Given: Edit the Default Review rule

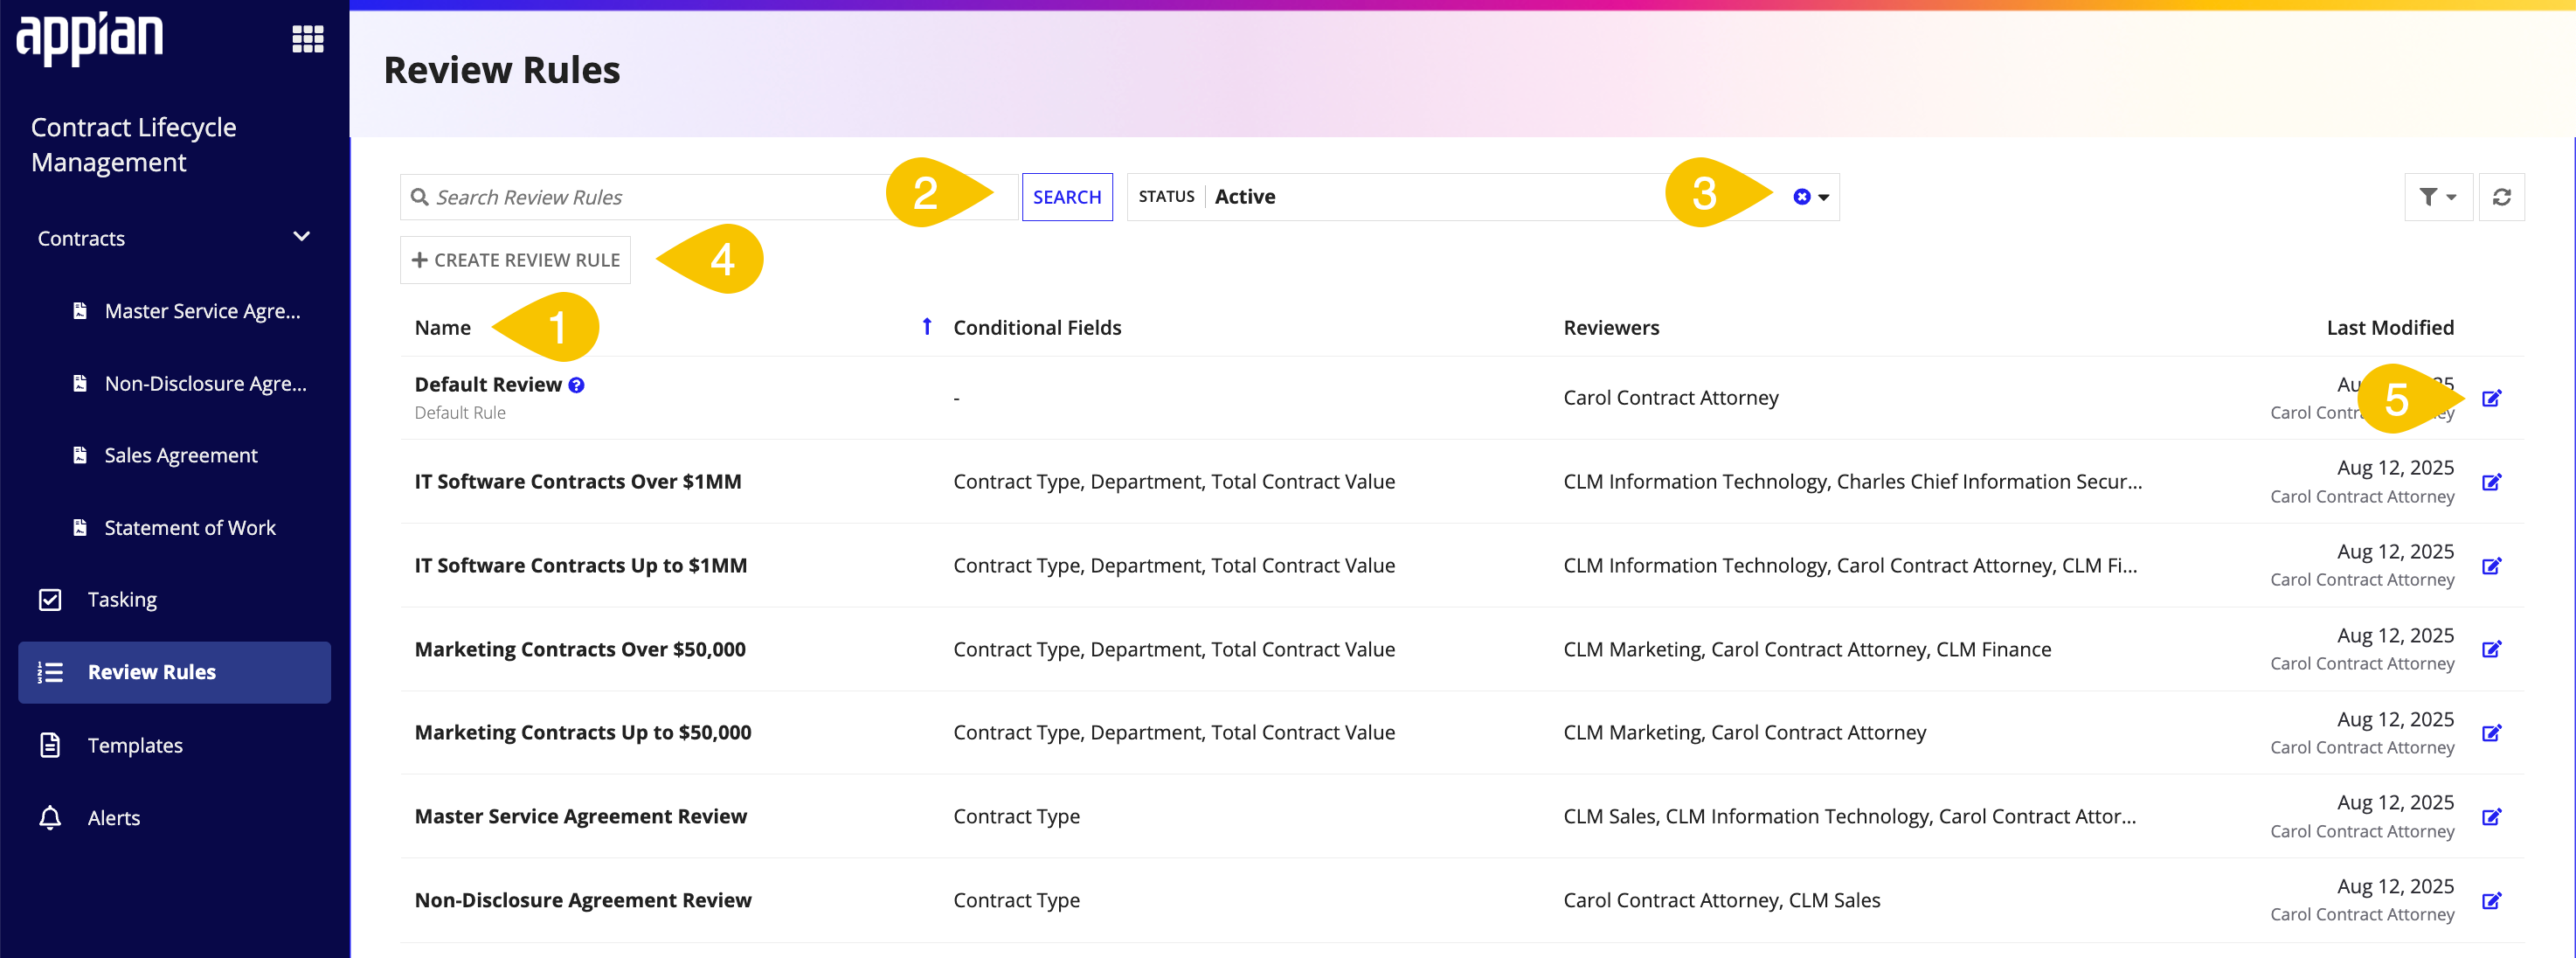Looking at the screenshot, I should 2491,398.
